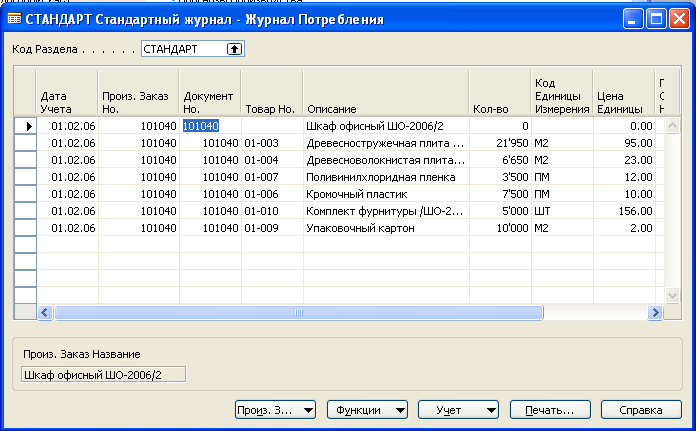Screen dimensions: 696x431
Task: Click Древесностружечная плита description cell
Action: tap(386, 143)
